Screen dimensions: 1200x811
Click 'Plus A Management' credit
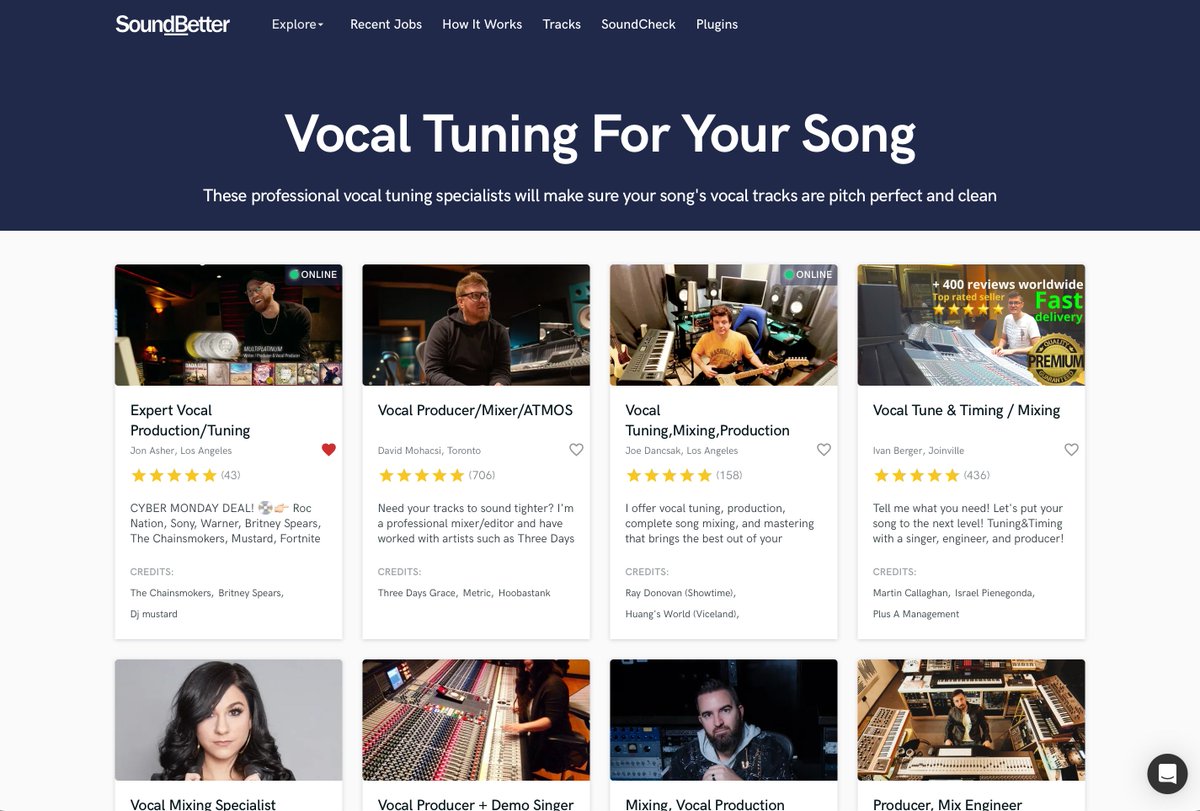coord(916,614)
